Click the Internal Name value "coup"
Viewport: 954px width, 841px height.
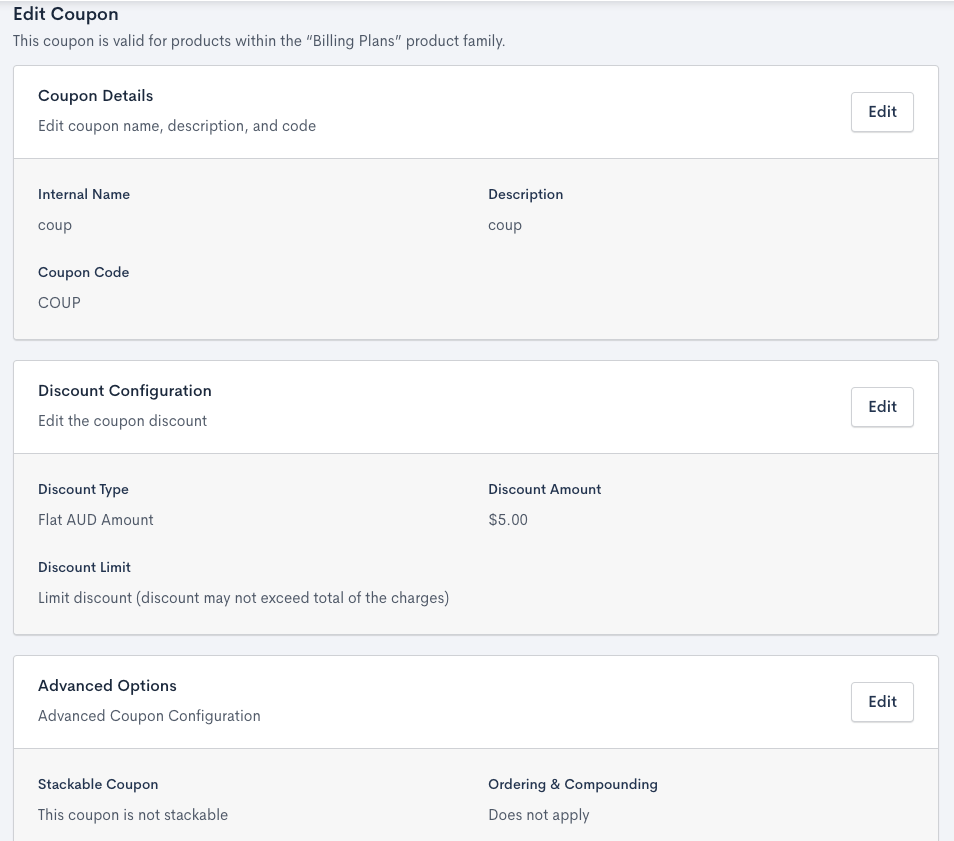(55, 225)
